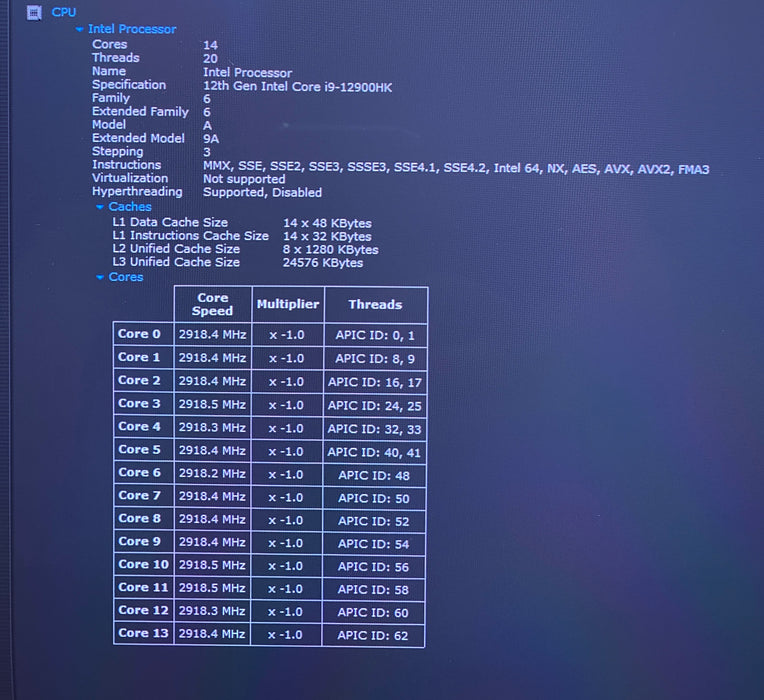The width and height of the screenshot is (764, 700).
Task: Click the APIC ID: 54 cell
Action: click(x=373, y=544)
